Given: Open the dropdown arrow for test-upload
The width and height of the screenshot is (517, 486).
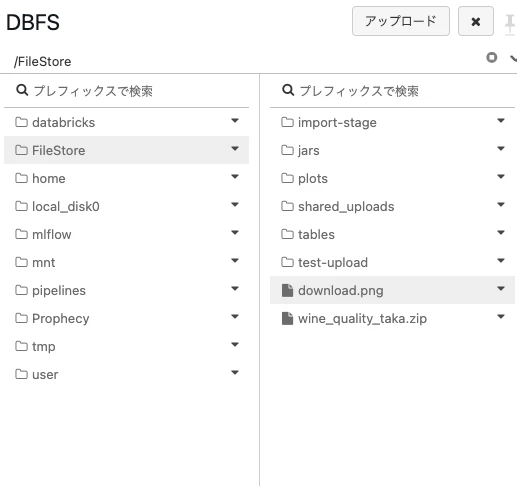Looking at the screenshot, I should (501, 260).
